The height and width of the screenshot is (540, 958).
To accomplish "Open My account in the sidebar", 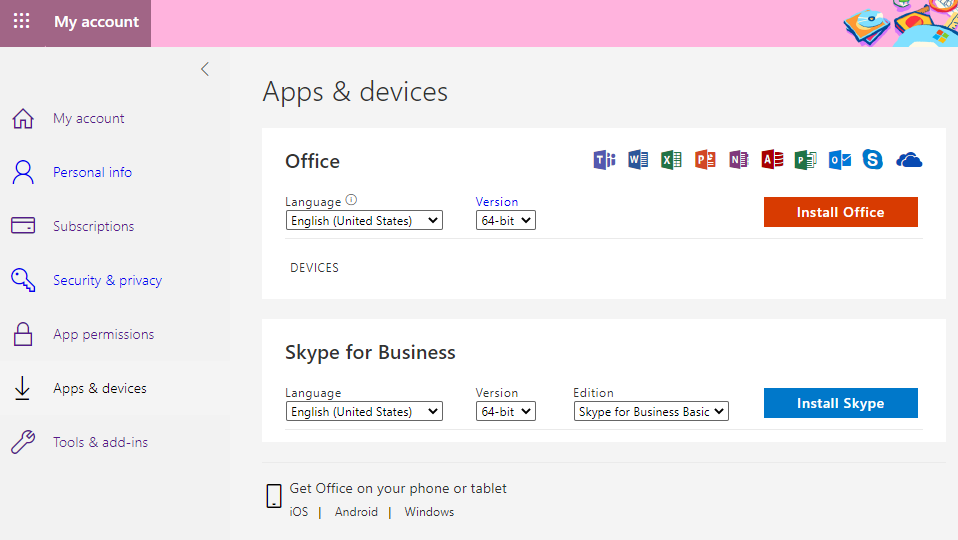I will click(89, 119).
